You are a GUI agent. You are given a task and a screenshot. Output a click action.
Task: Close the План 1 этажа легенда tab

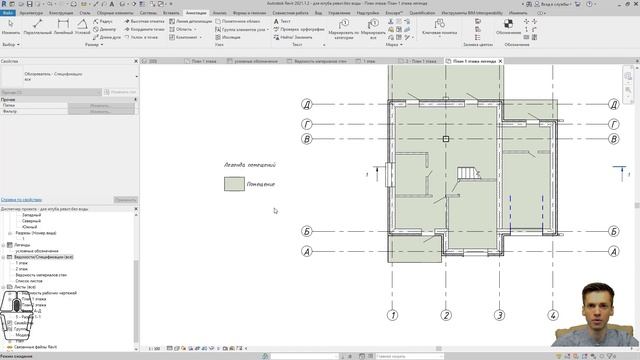500,61
